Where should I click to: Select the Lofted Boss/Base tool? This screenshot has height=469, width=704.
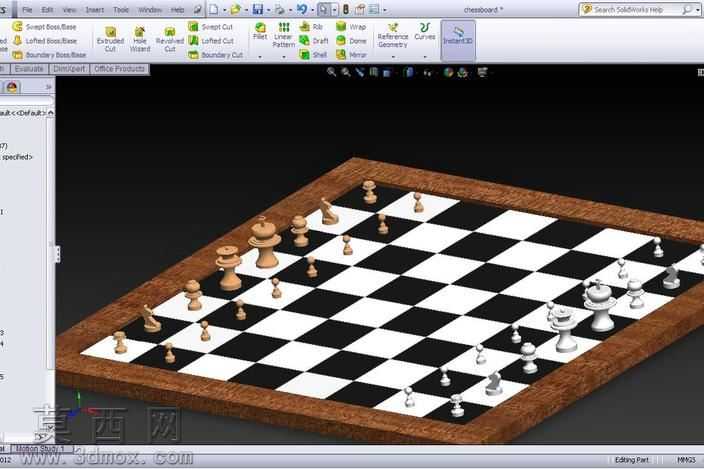coord(45,41)
